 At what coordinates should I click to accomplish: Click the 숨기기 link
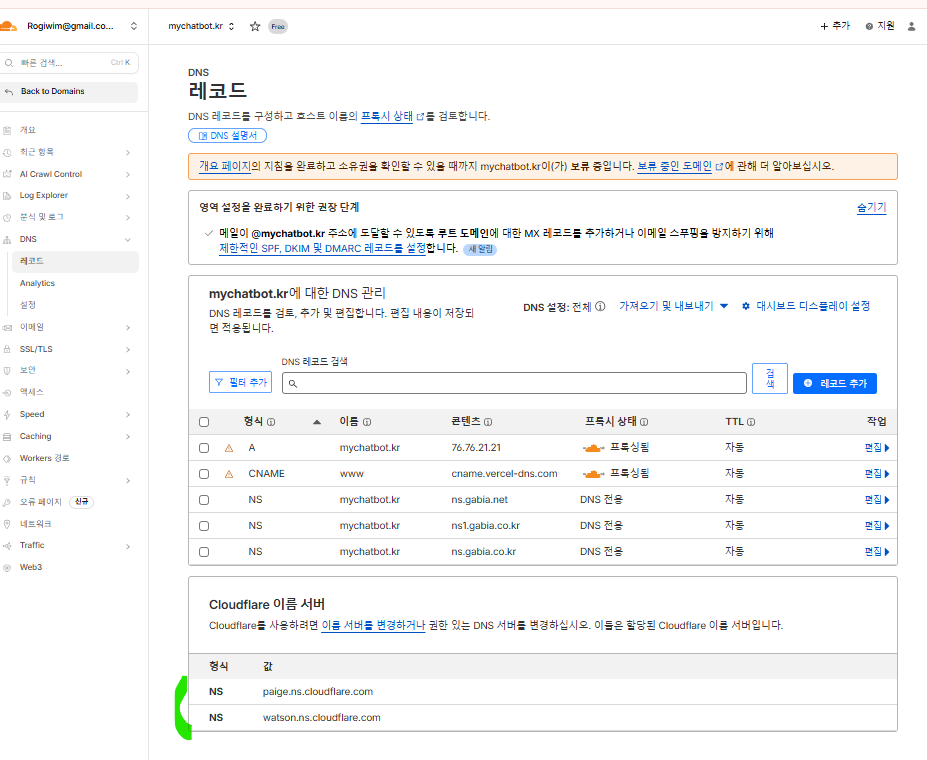[x=871, y=207]
